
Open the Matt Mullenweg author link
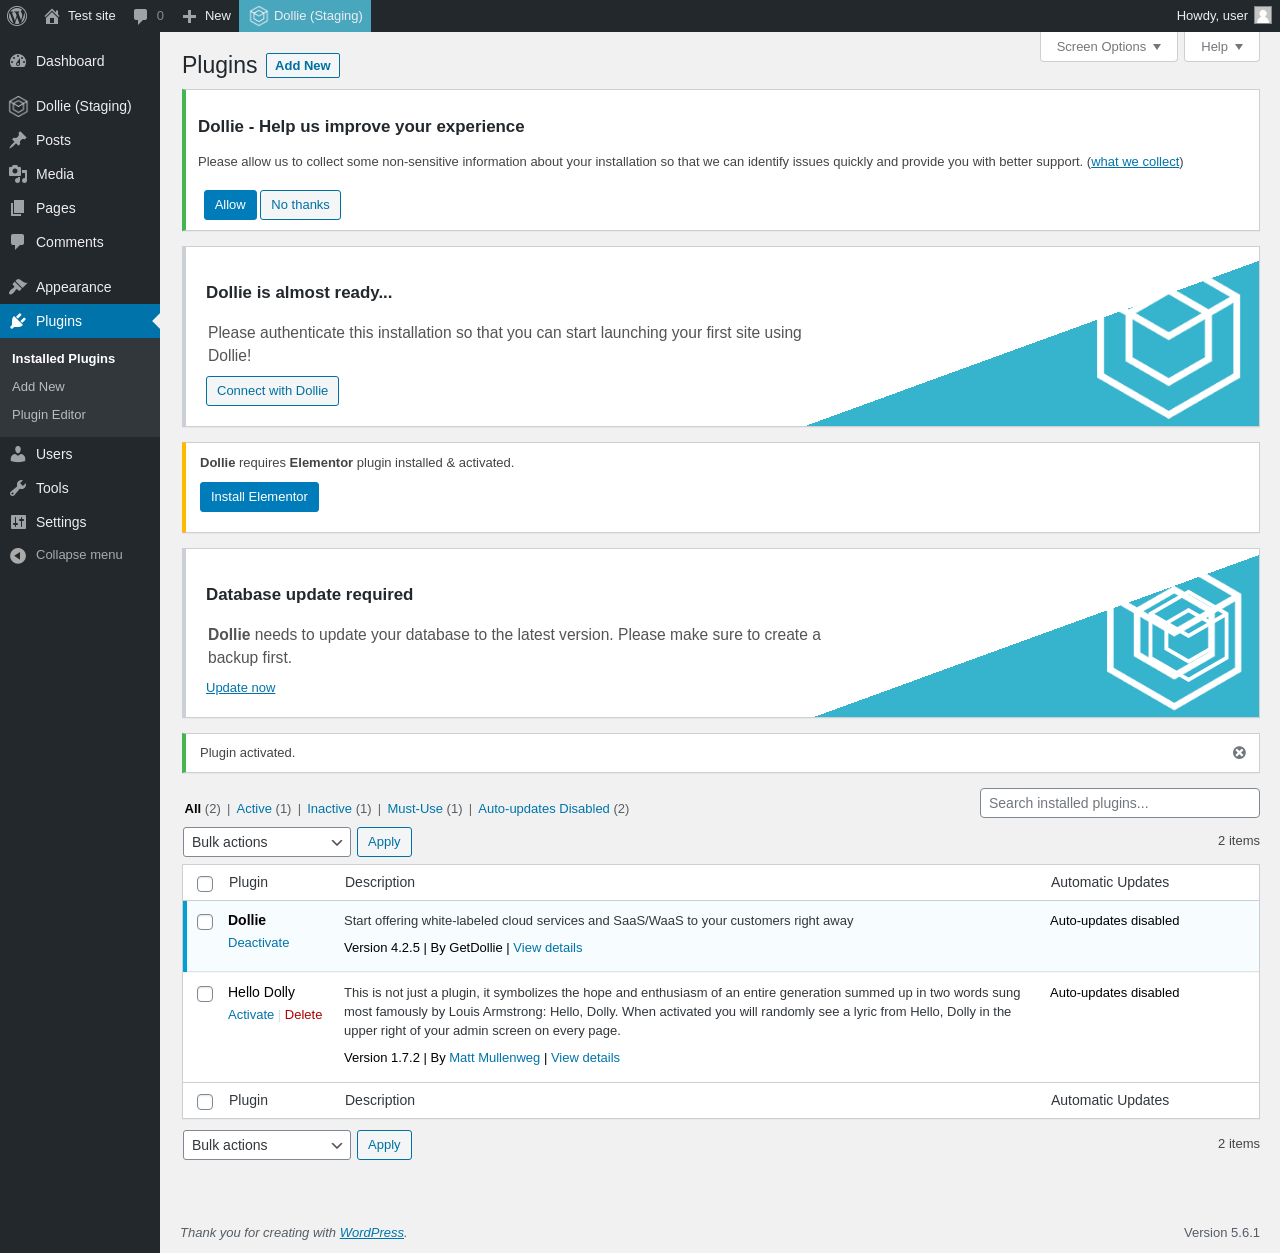494,1058
